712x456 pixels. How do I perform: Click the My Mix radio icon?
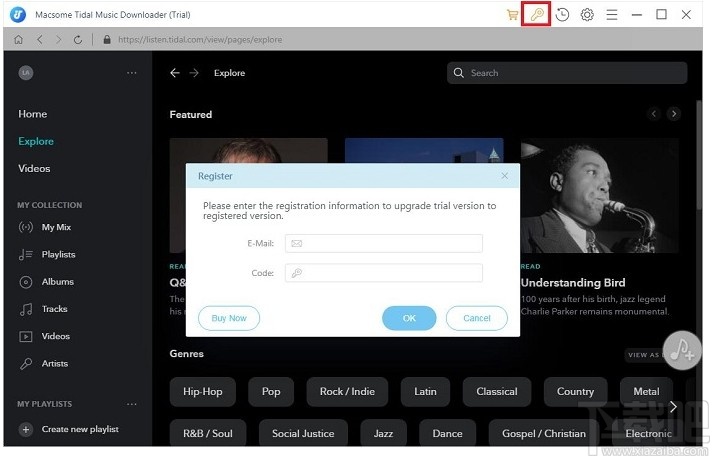pyautogui.click(x=25, y=227)
